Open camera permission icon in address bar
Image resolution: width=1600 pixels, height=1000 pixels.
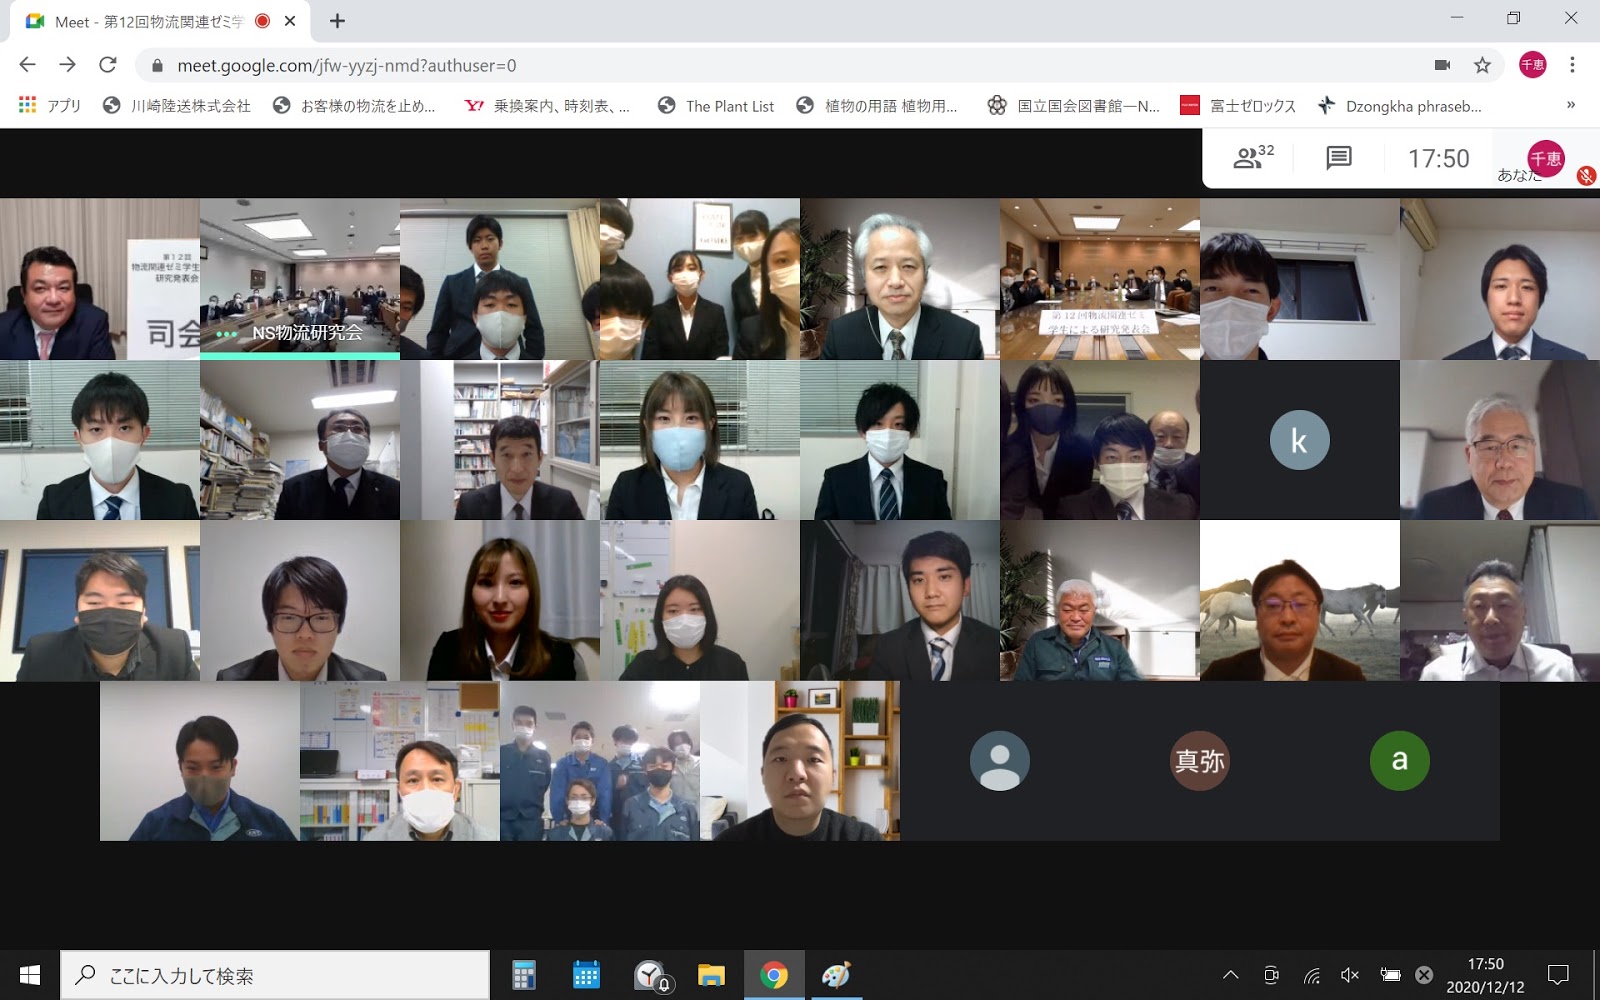1442,65
